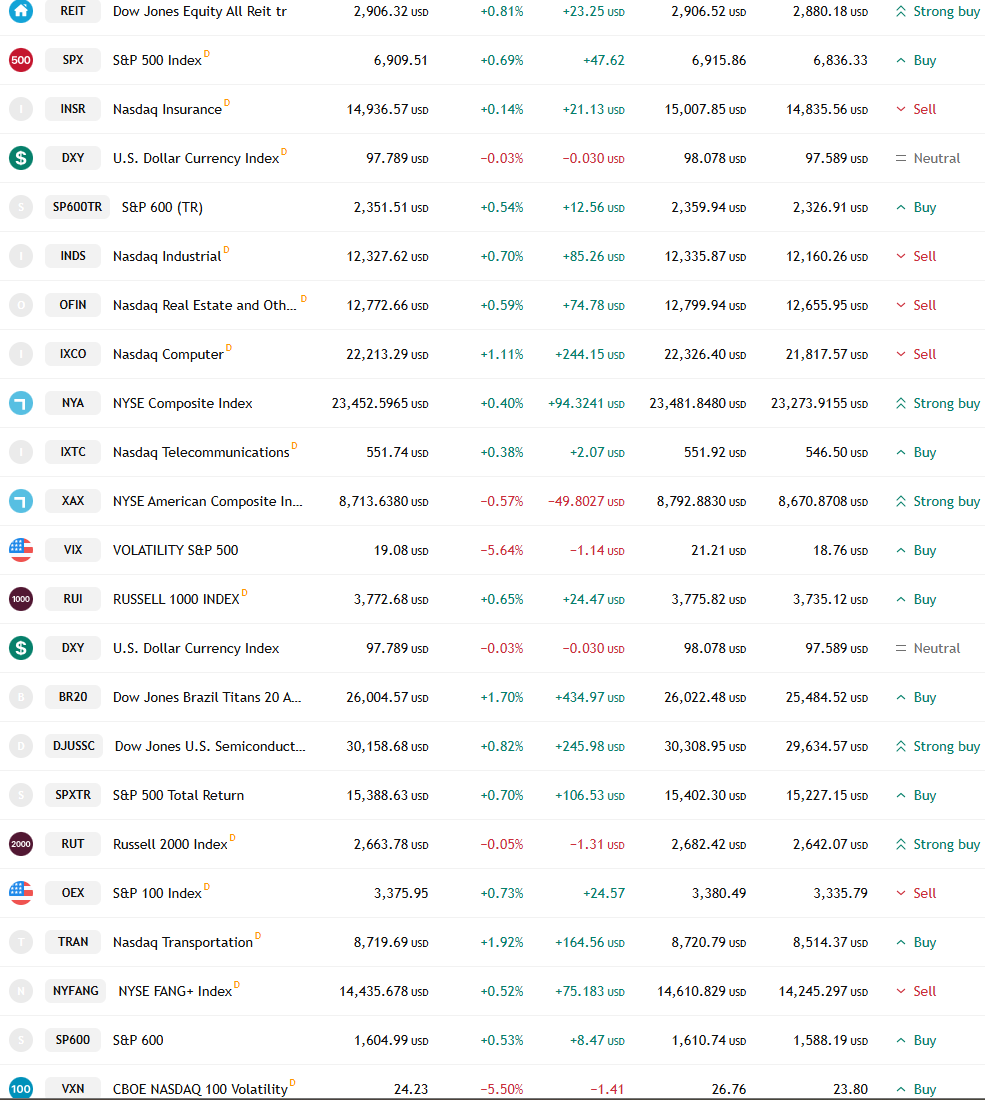Click the gray placeholder icon for SPXTR
Viewport: 985px width, 1100px height.
coord(21,795)
